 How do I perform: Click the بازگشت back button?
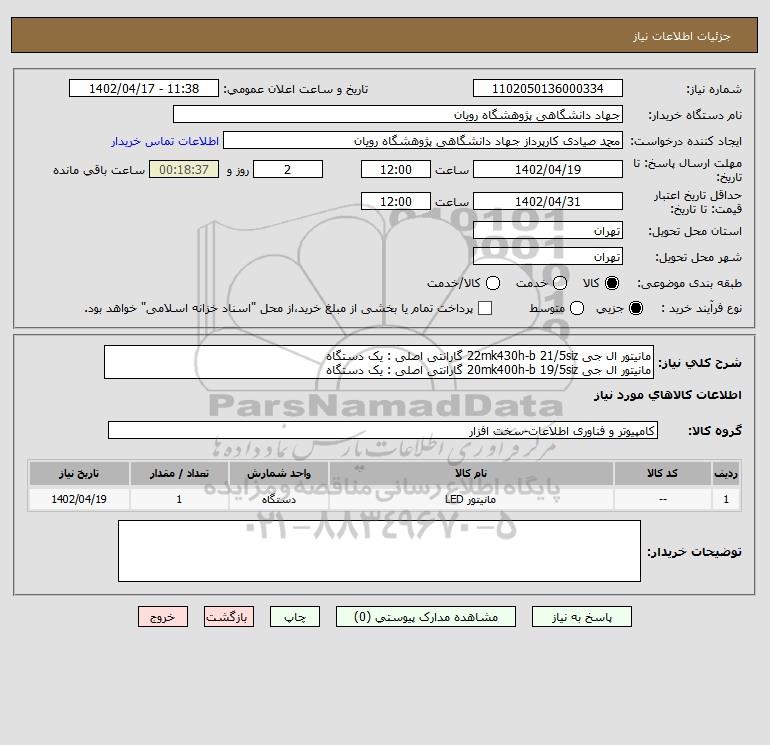[229, 617]
